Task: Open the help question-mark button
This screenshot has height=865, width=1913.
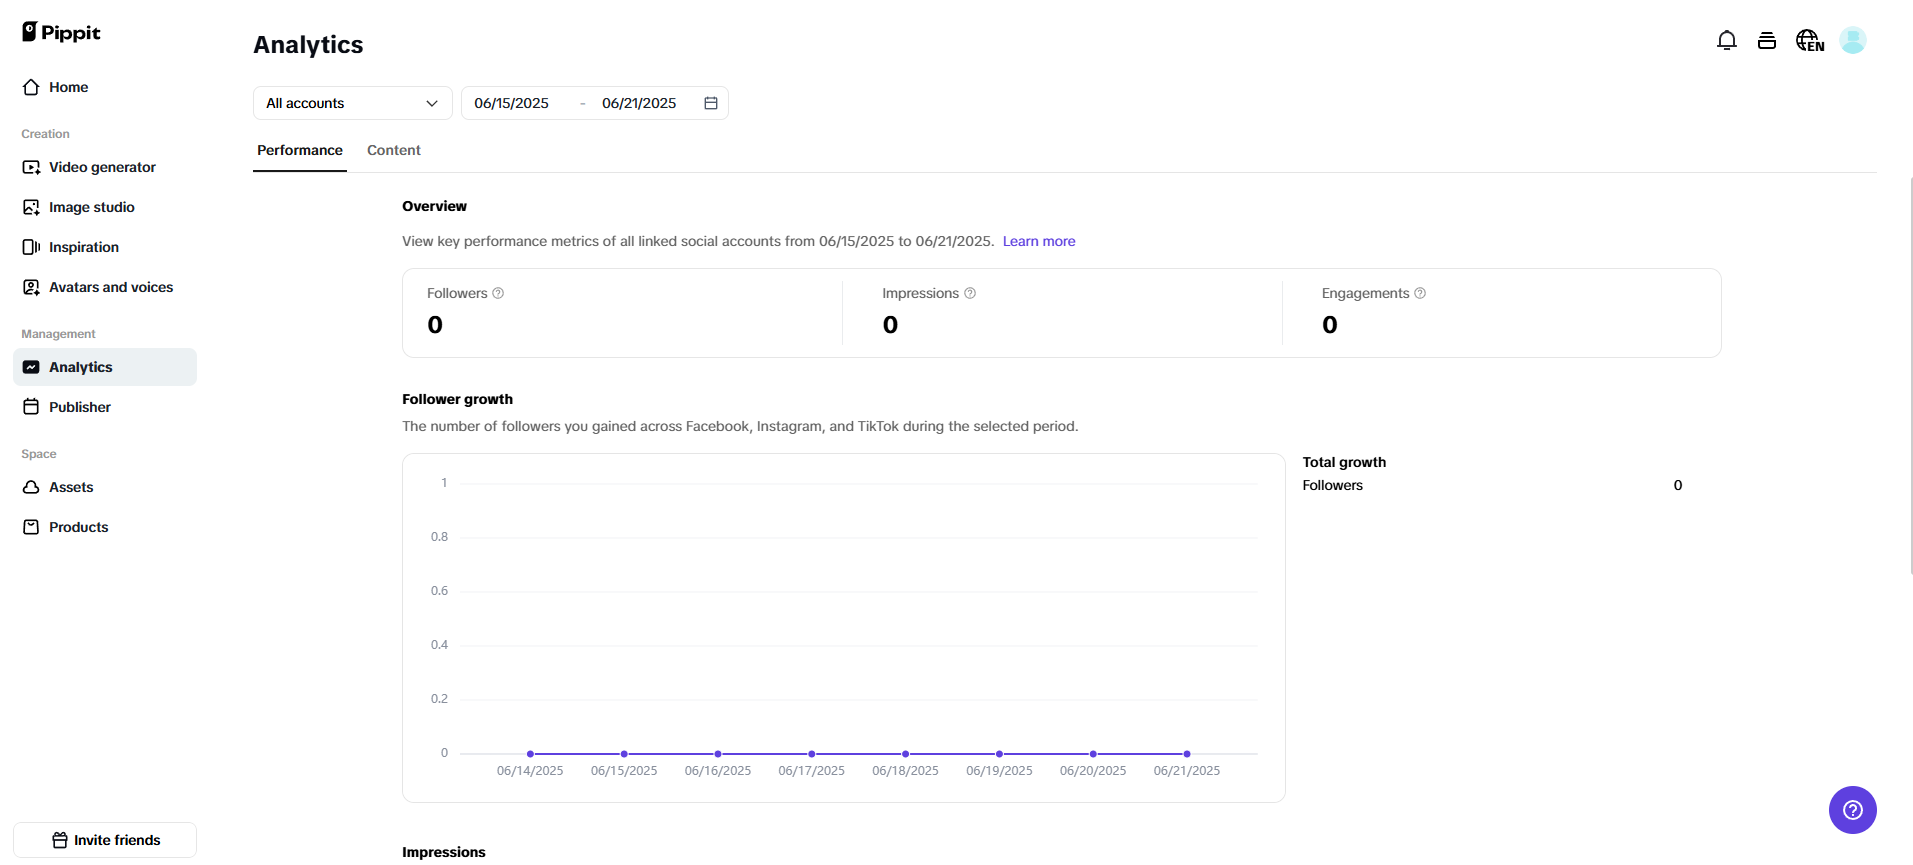Action: click(1853, 810)
